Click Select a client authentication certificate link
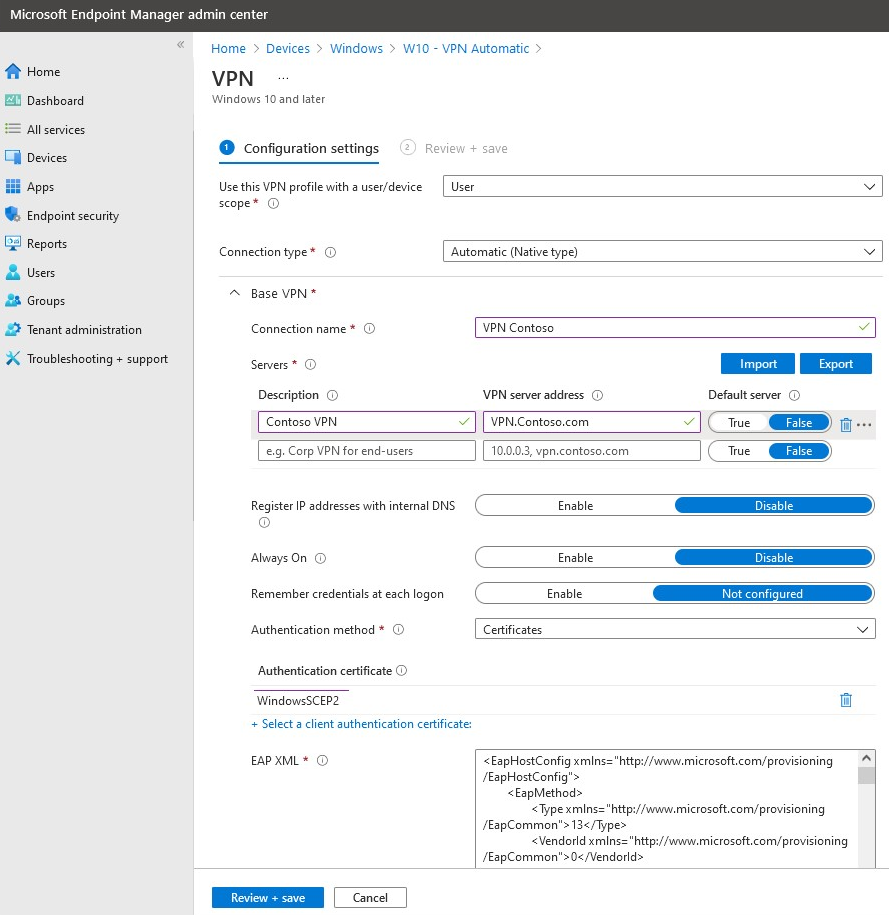 pyautogui.click(x=361, y=724)
